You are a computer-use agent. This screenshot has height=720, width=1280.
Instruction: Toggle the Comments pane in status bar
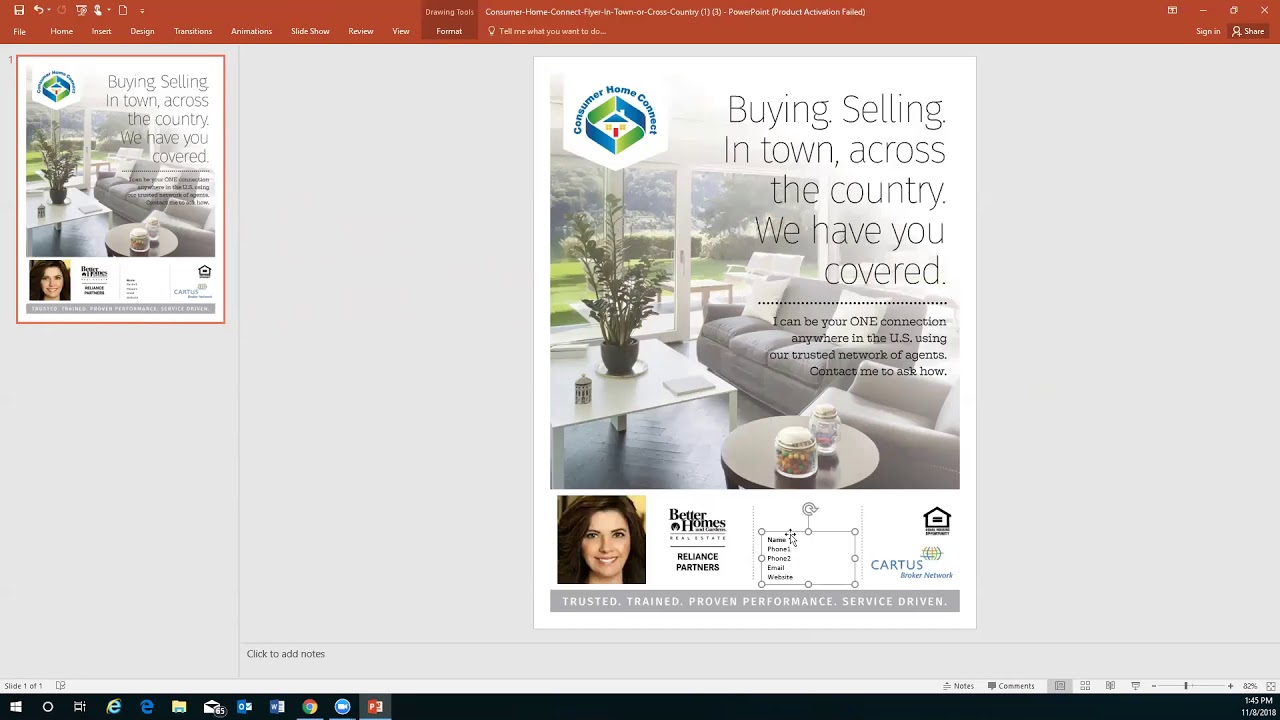tap(1011, 686)
